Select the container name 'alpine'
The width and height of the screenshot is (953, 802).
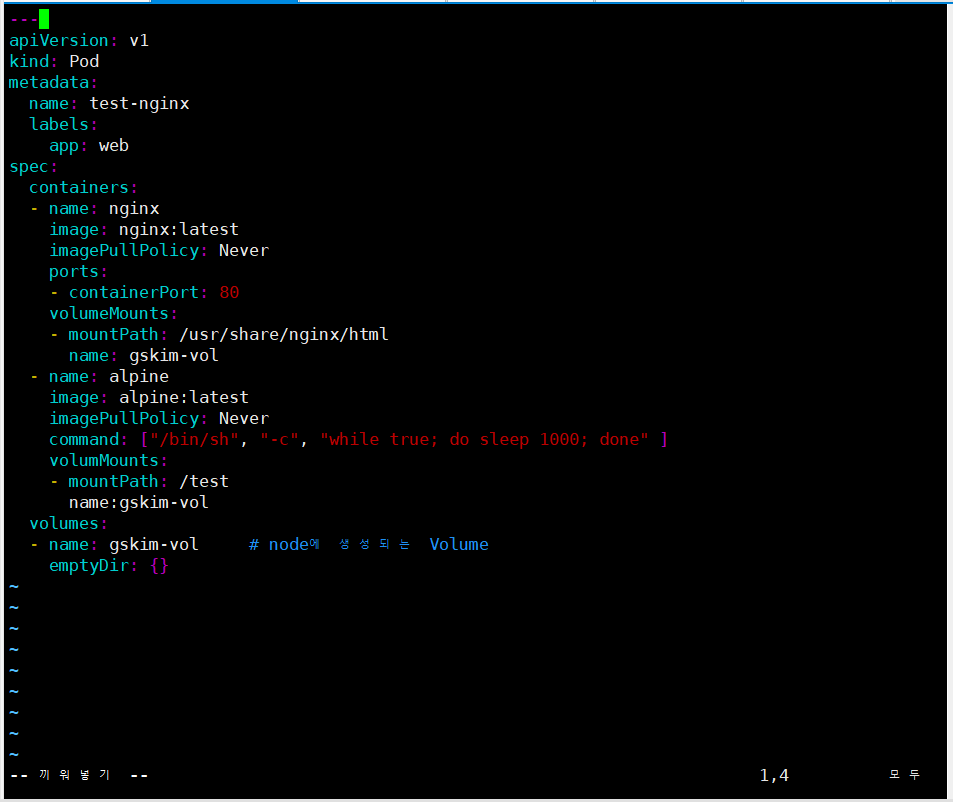(139, 377)
